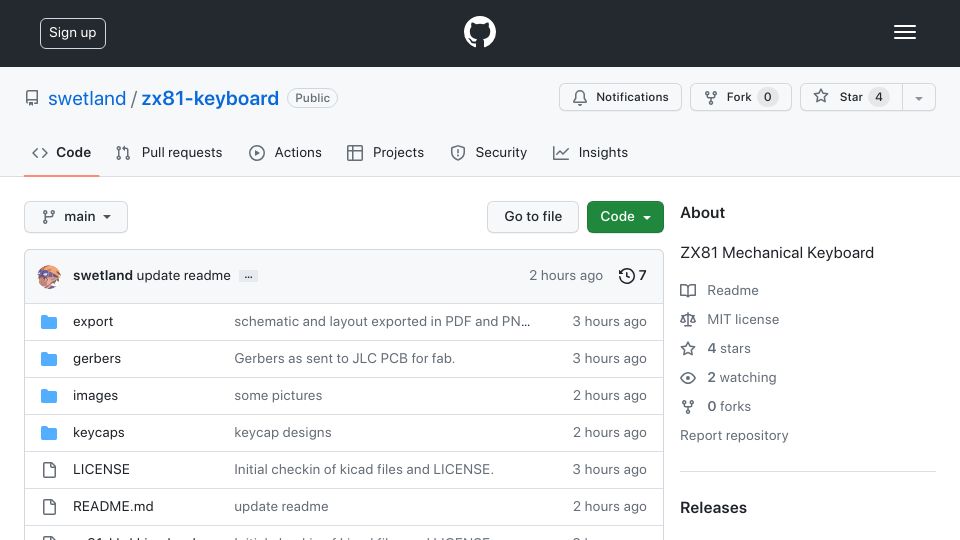Viewport: 960px width, 540px height.
Task: Click swetland's avatar thumbnail
Action: [x=49, y=276]
